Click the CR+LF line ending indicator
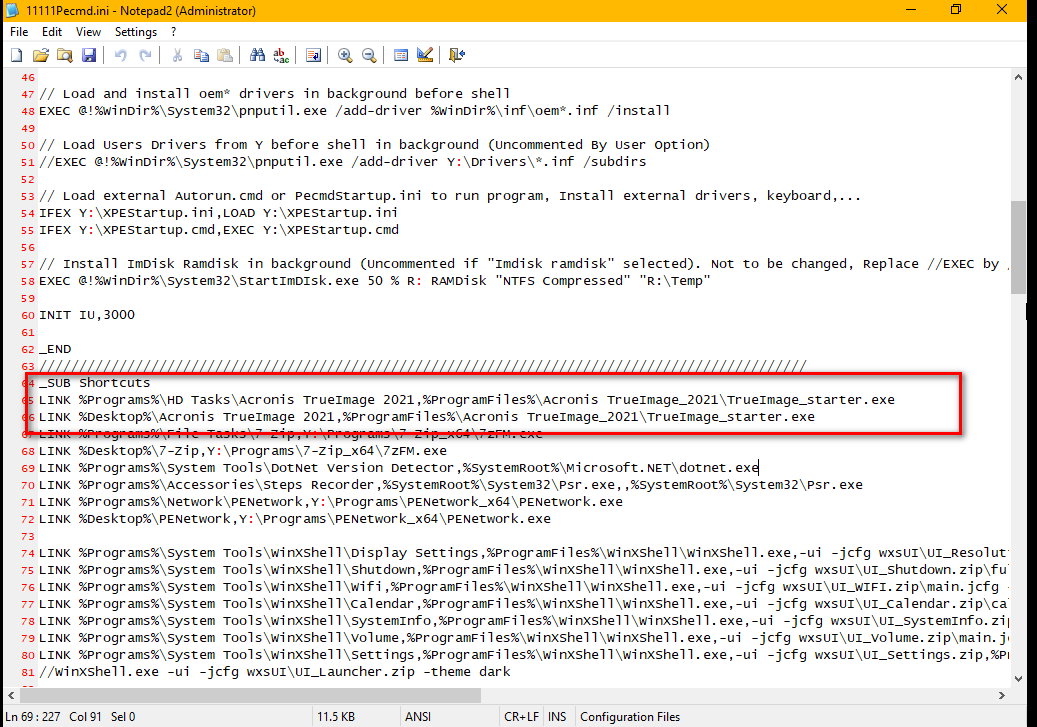This screenshot has width=1037, height=727. [521, 716]
